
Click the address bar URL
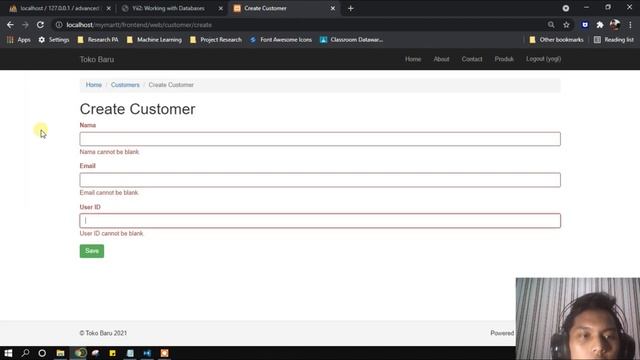pyautogui.click(x=139, y=25)
